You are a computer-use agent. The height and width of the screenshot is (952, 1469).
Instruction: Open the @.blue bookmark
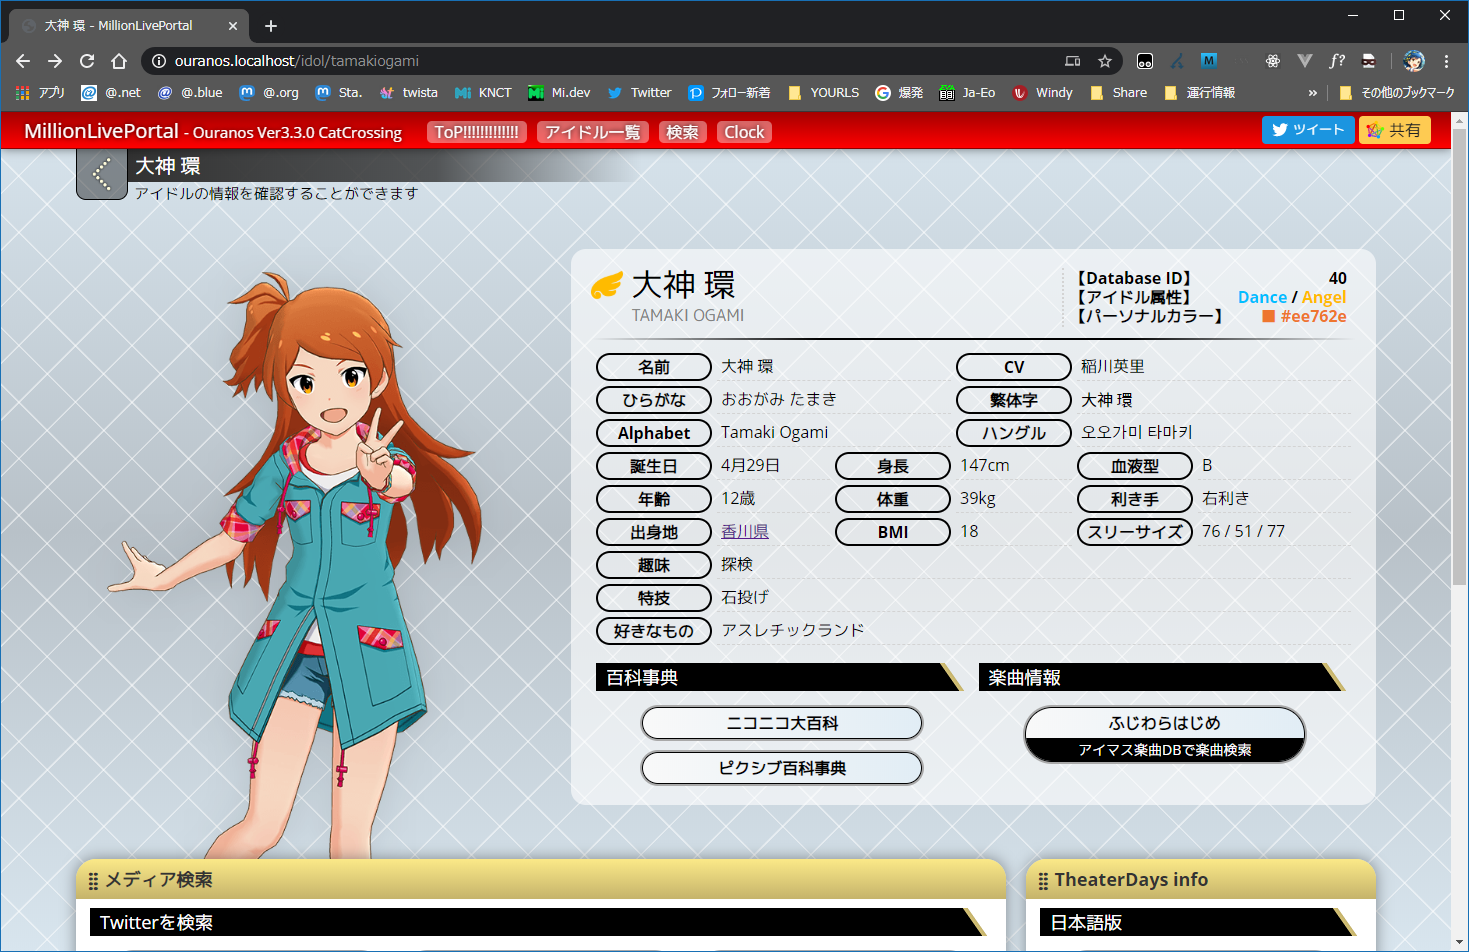190,93
